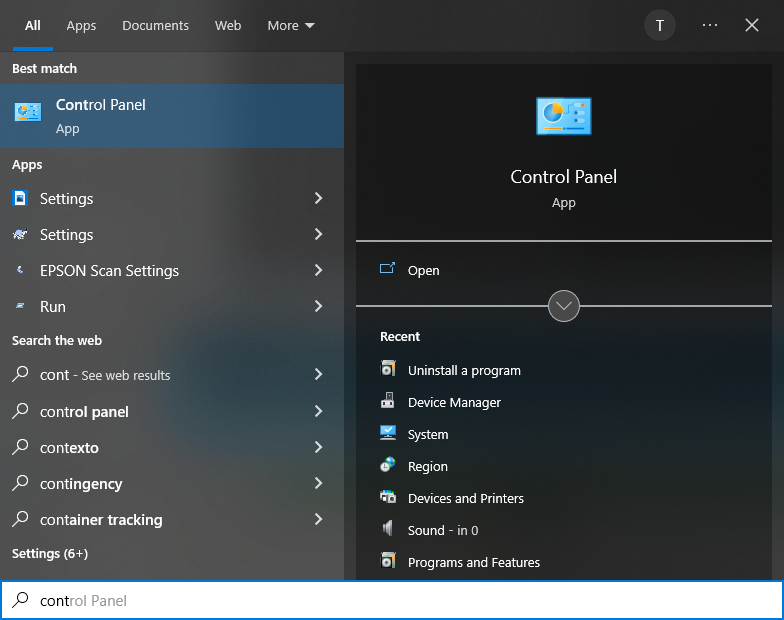Expand the Run result arrow

(318, 306)
